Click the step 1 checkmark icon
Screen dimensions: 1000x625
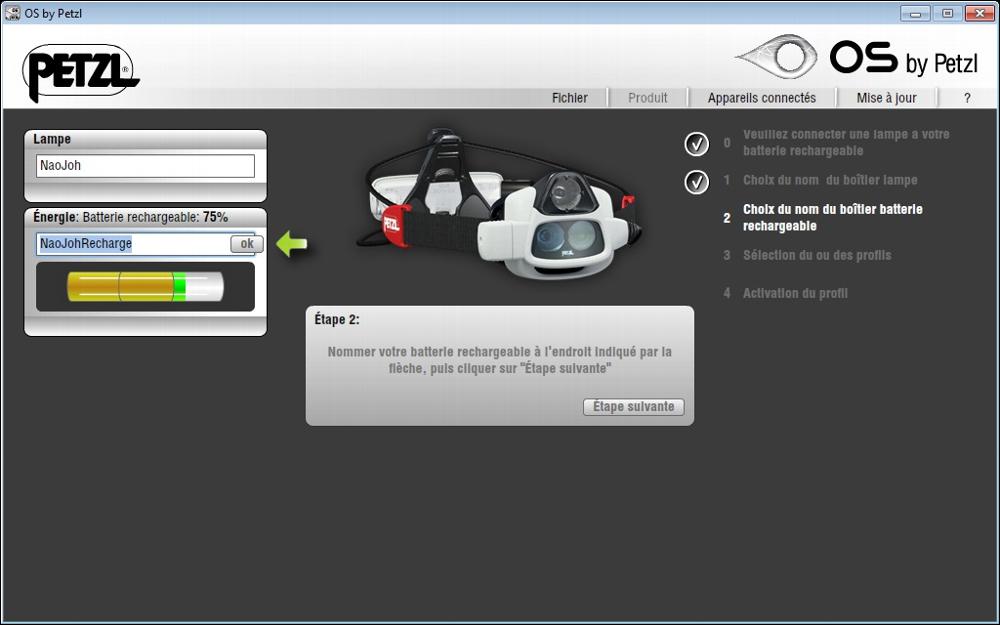coord(696,182)
